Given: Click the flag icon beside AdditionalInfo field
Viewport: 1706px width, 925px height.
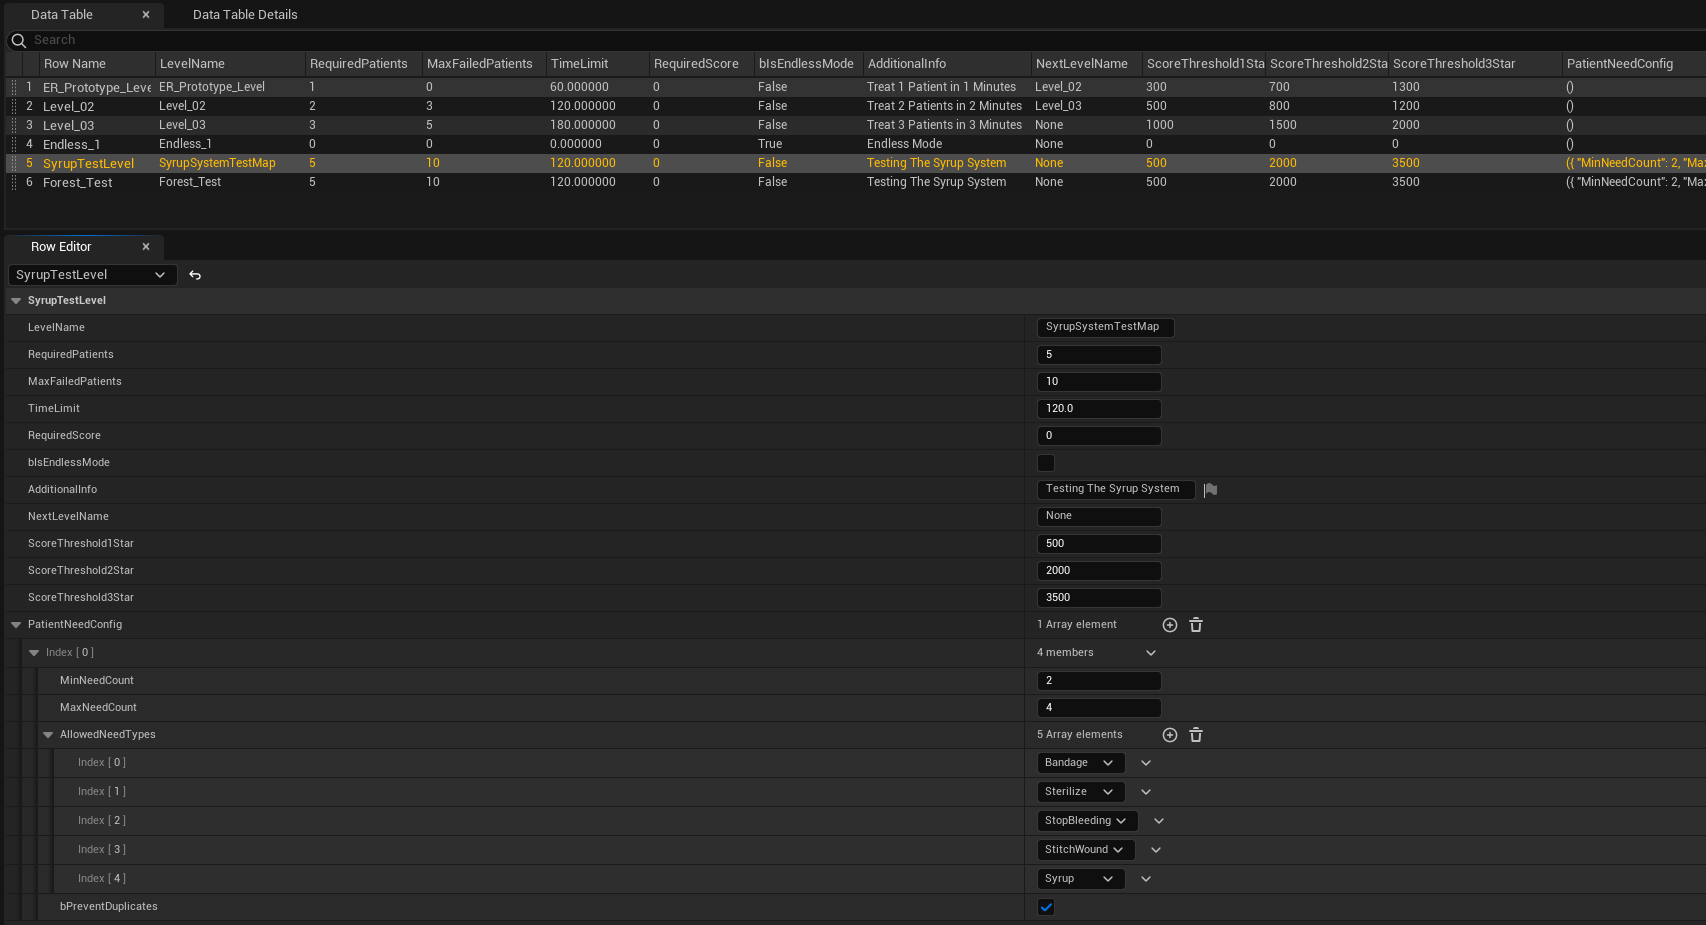Looking at the screenshot, I should pos(1210,489).
